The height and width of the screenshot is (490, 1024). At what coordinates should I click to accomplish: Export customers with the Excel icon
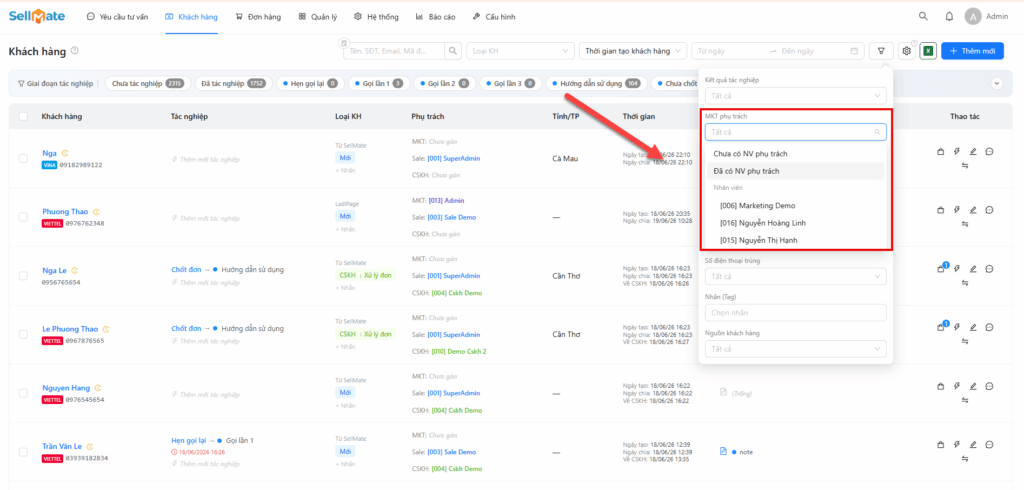pyautogui.click(x=929, y=51)
